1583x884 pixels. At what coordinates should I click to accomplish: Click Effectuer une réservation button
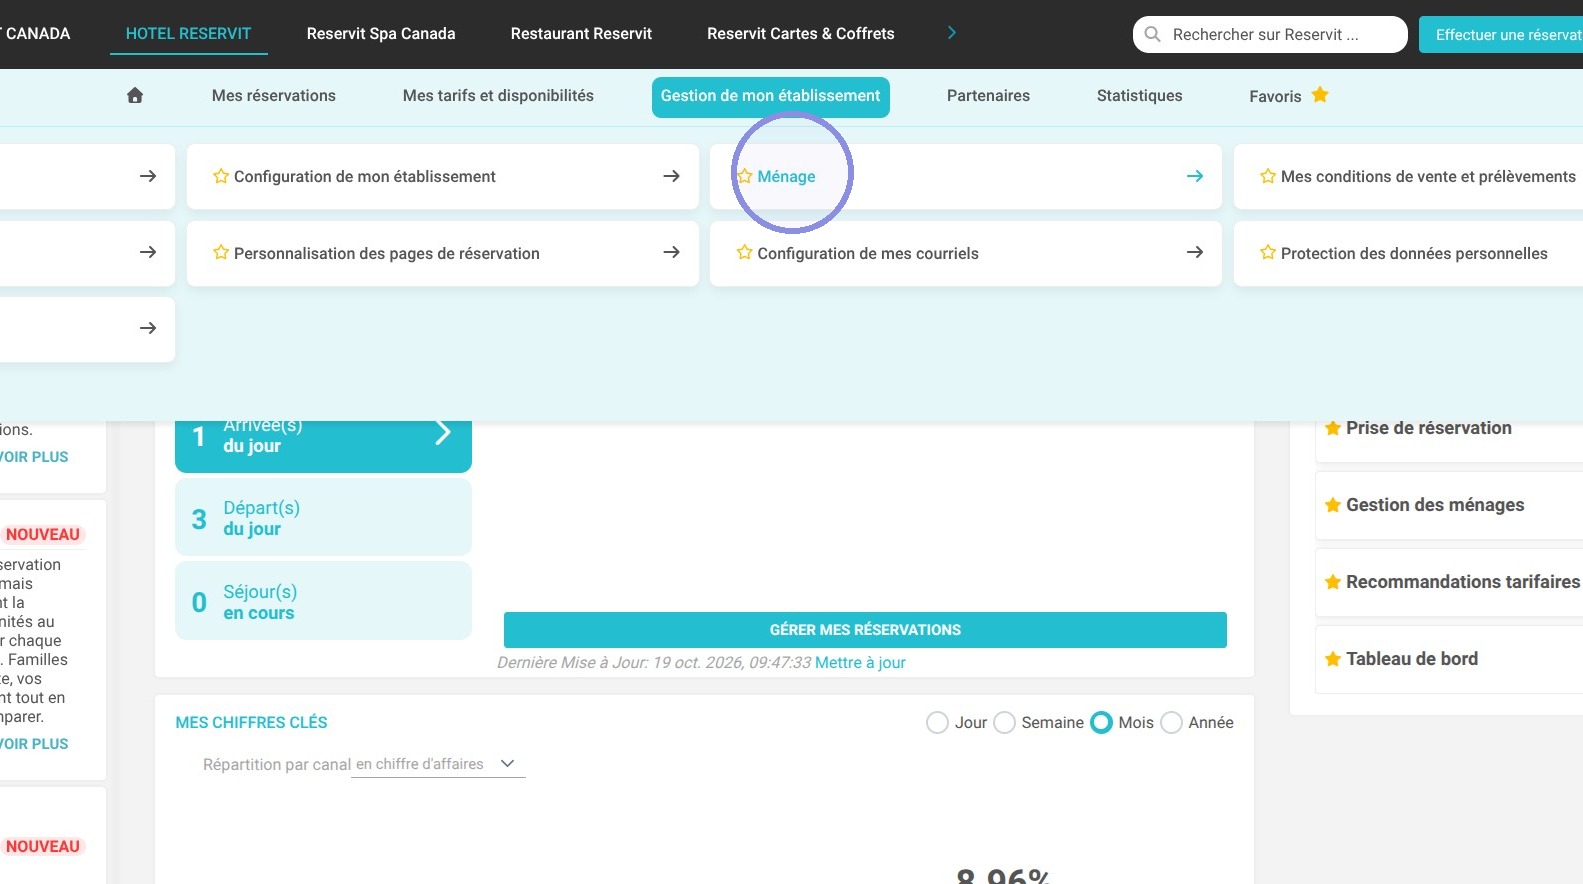[1501, 34]
